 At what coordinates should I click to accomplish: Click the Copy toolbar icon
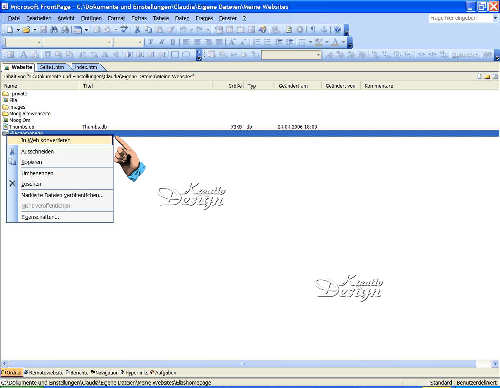148,30
